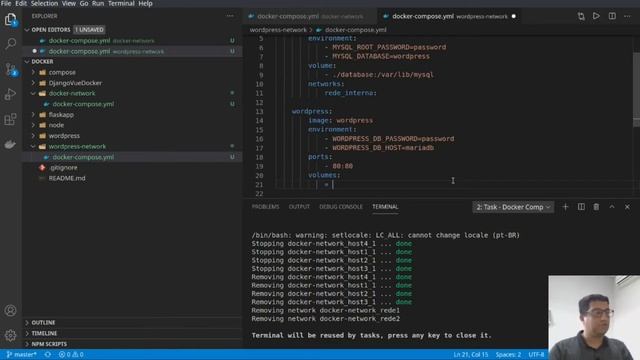The image size is (640, 360).
Task: Click Ln 21, Col 15 status item
Action: pyautogui.click(x=471, y=355)
